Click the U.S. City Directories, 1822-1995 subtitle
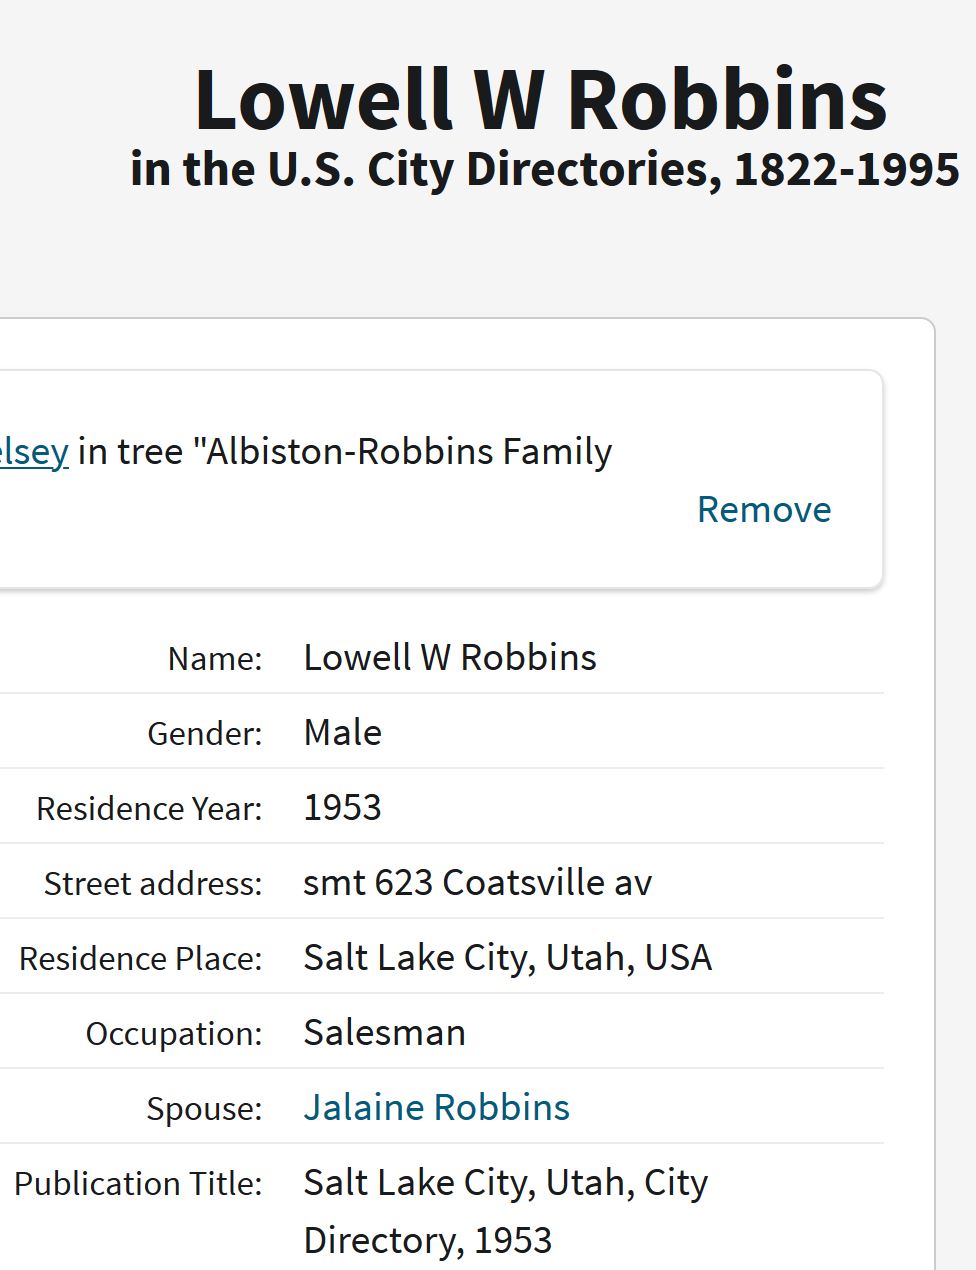This screenshot has width=976, height=1270. click(545, 169)
